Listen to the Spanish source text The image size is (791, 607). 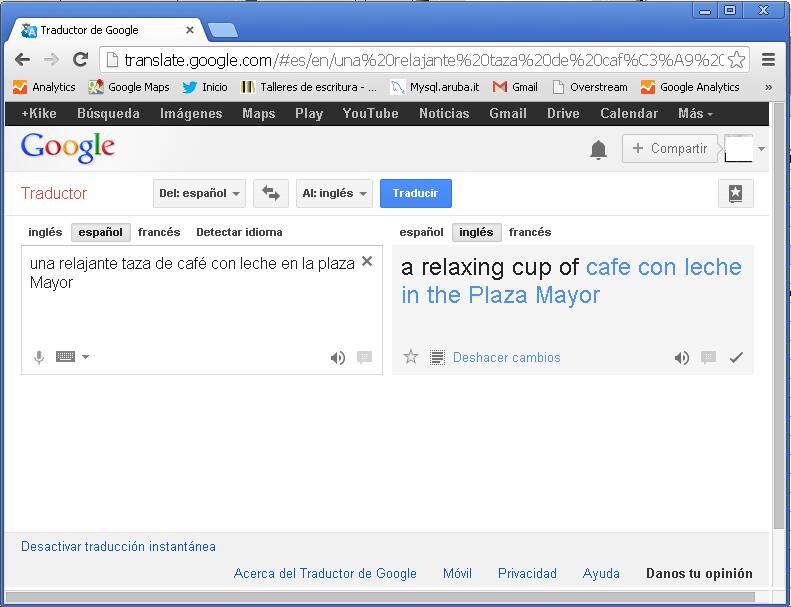(x=337, y=358)
